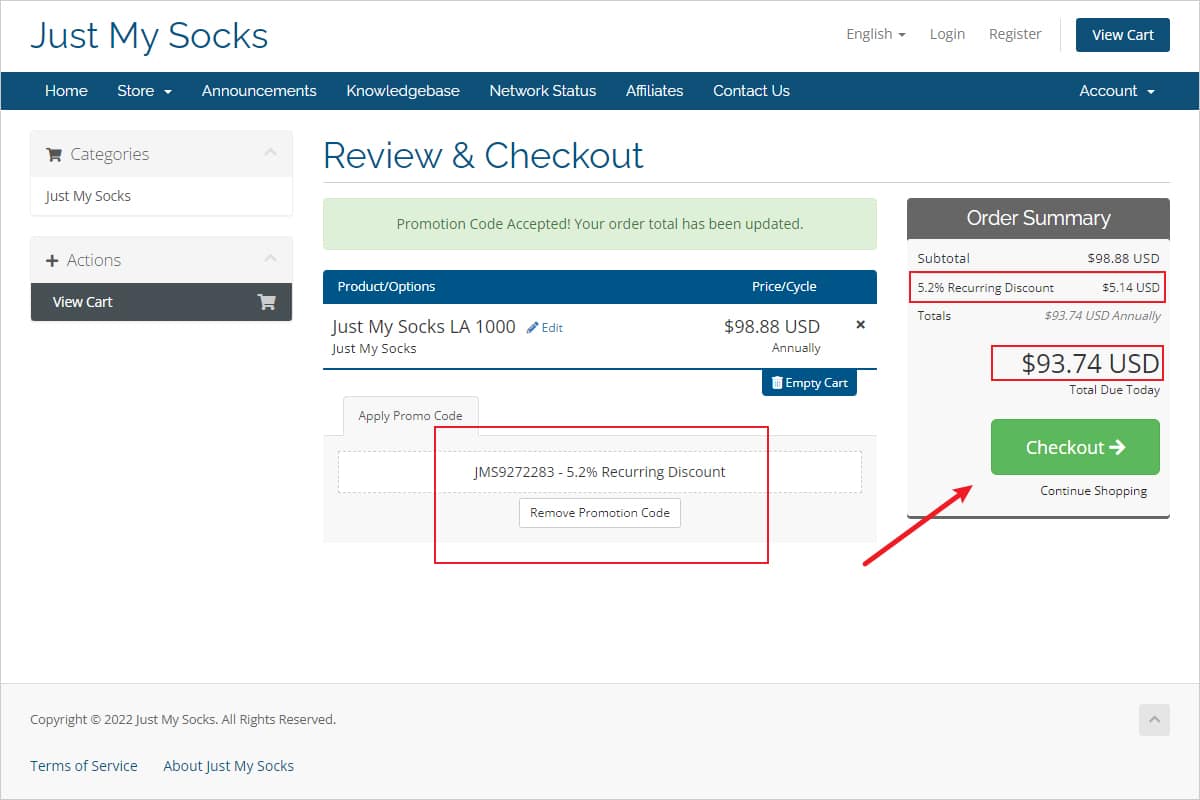
Task: Click shopping cart icon in View Cart sidebar
Action: 266,302
